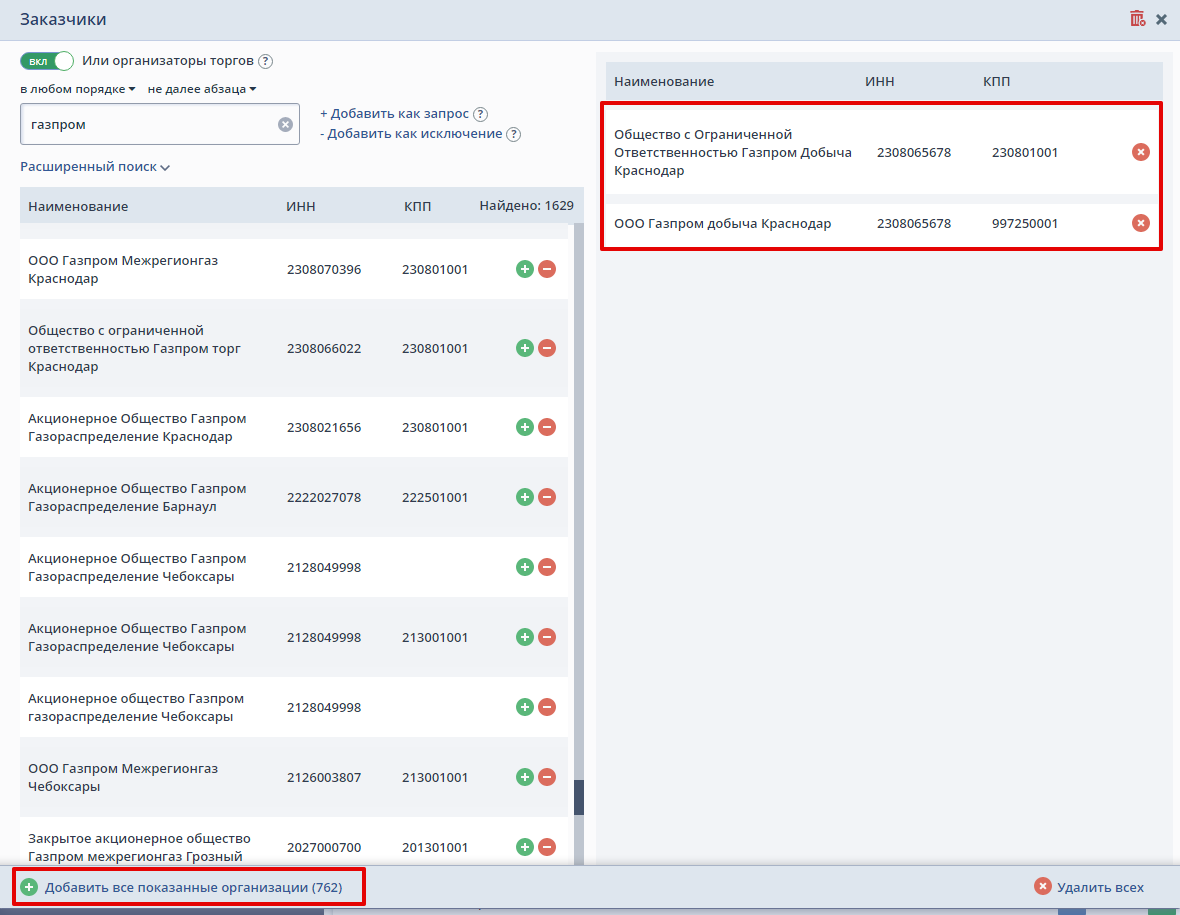Open the 'в любом порядке' dropdown
Viewport: 1180px width, 915px height.
(78, 89)
